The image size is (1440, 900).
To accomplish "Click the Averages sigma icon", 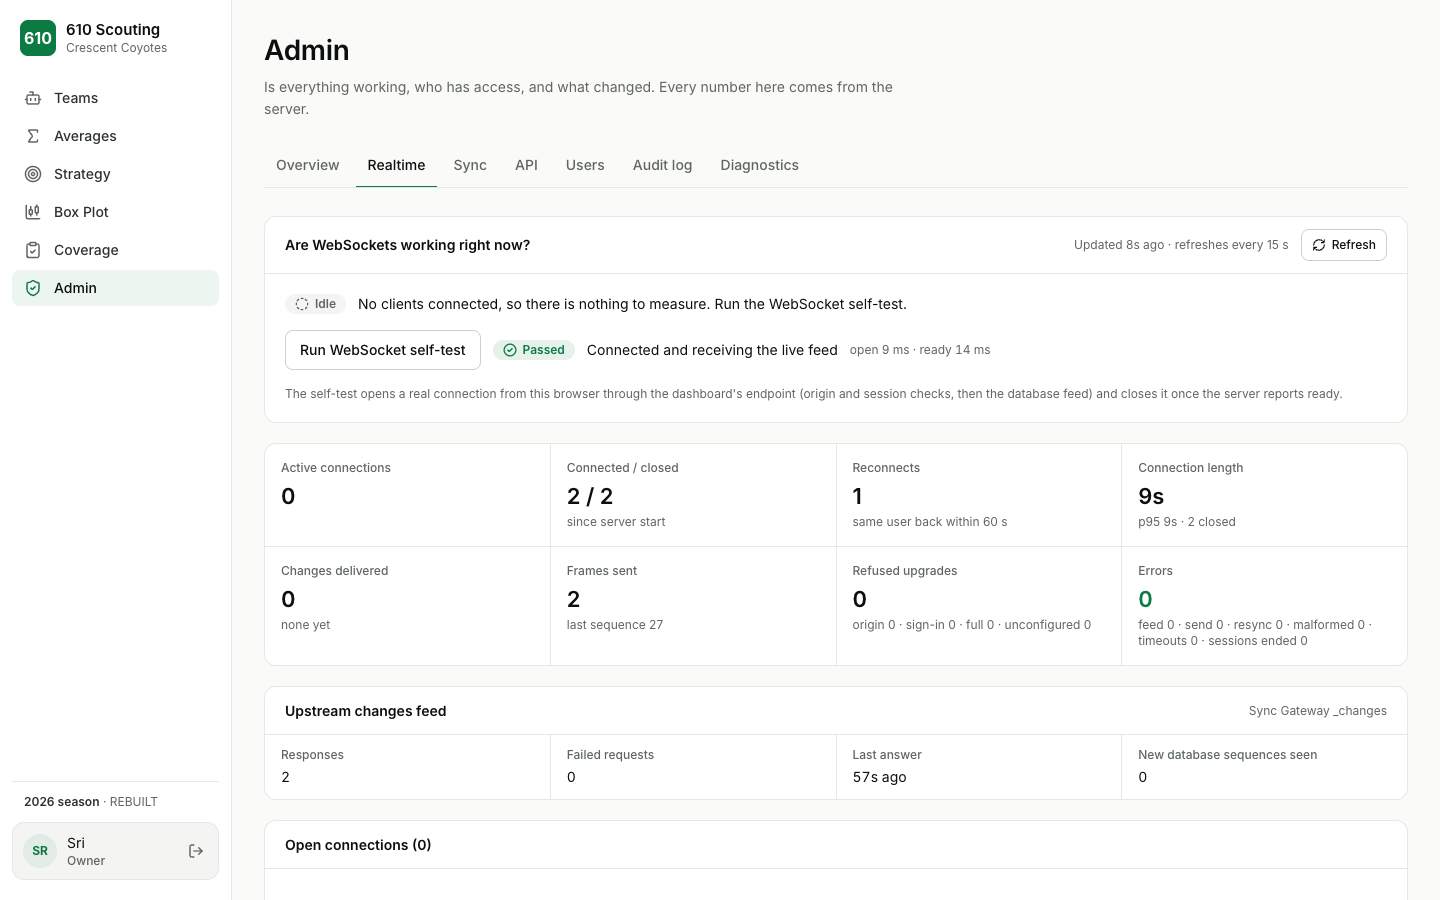I will point(33,136).
